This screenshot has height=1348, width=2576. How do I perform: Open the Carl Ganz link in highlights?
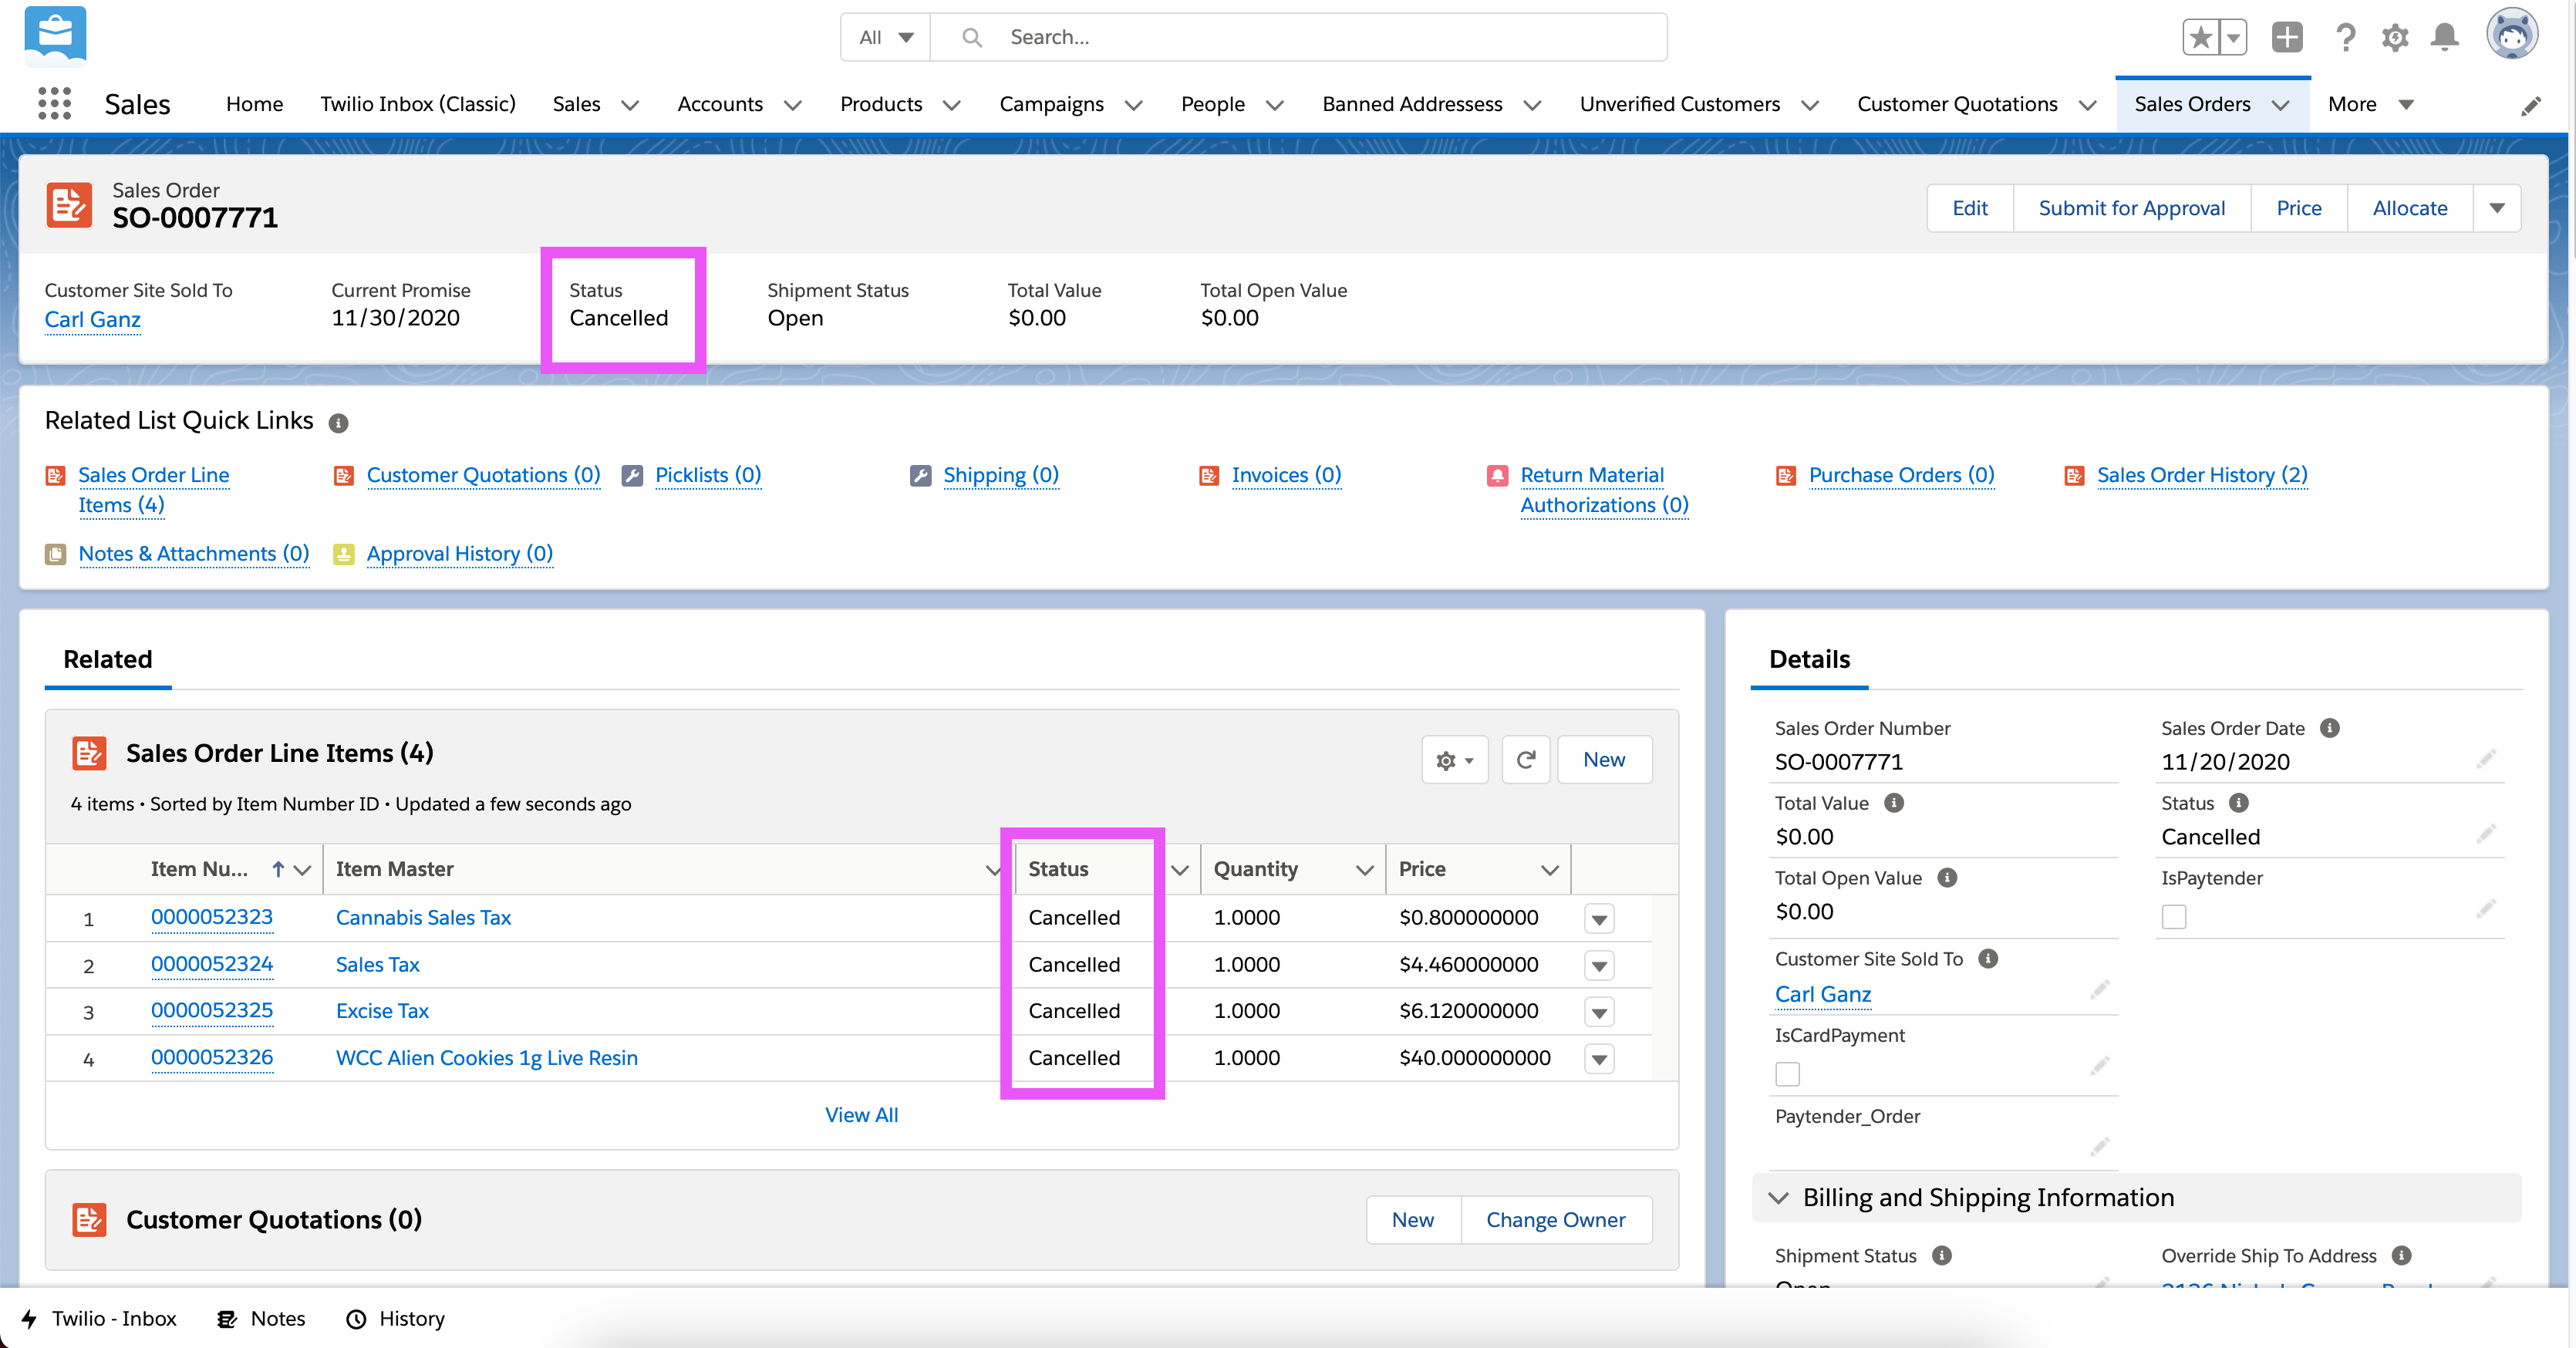point(93,320)
